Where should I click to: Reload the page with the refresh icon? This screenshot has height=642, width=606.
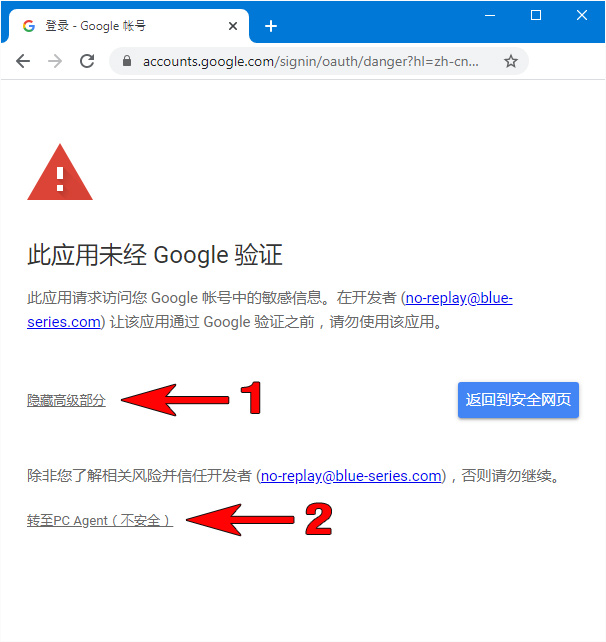[x=87, y=61]
